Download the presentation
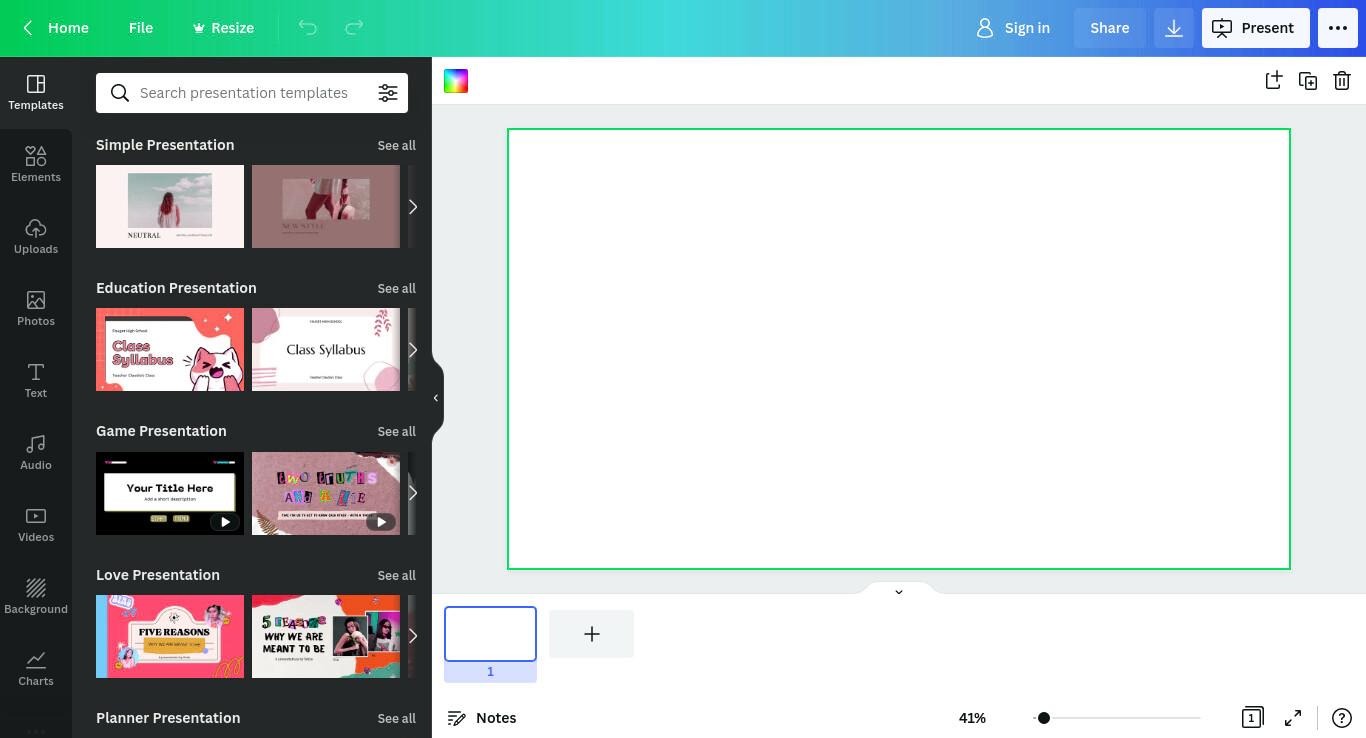Image resolution: width=1366 pixels, height=738 pixels. [1174, 28]
